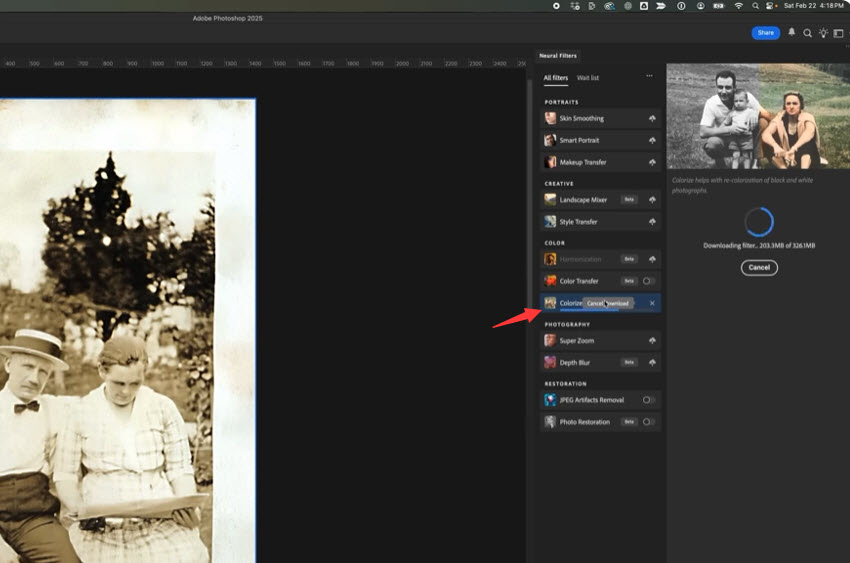Viewport: 850px width, 563px height.
Task: Click the Cancel Download tooltip label on Colorize
Action: (608, 303)
